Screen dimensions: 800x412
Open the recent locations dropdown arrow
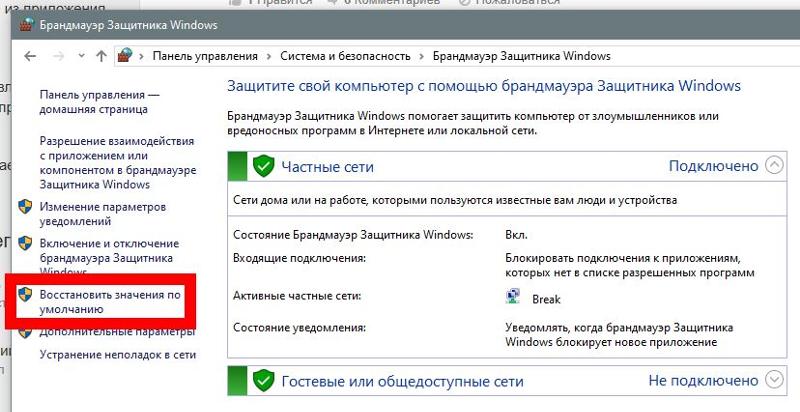[x=81, y=56]
